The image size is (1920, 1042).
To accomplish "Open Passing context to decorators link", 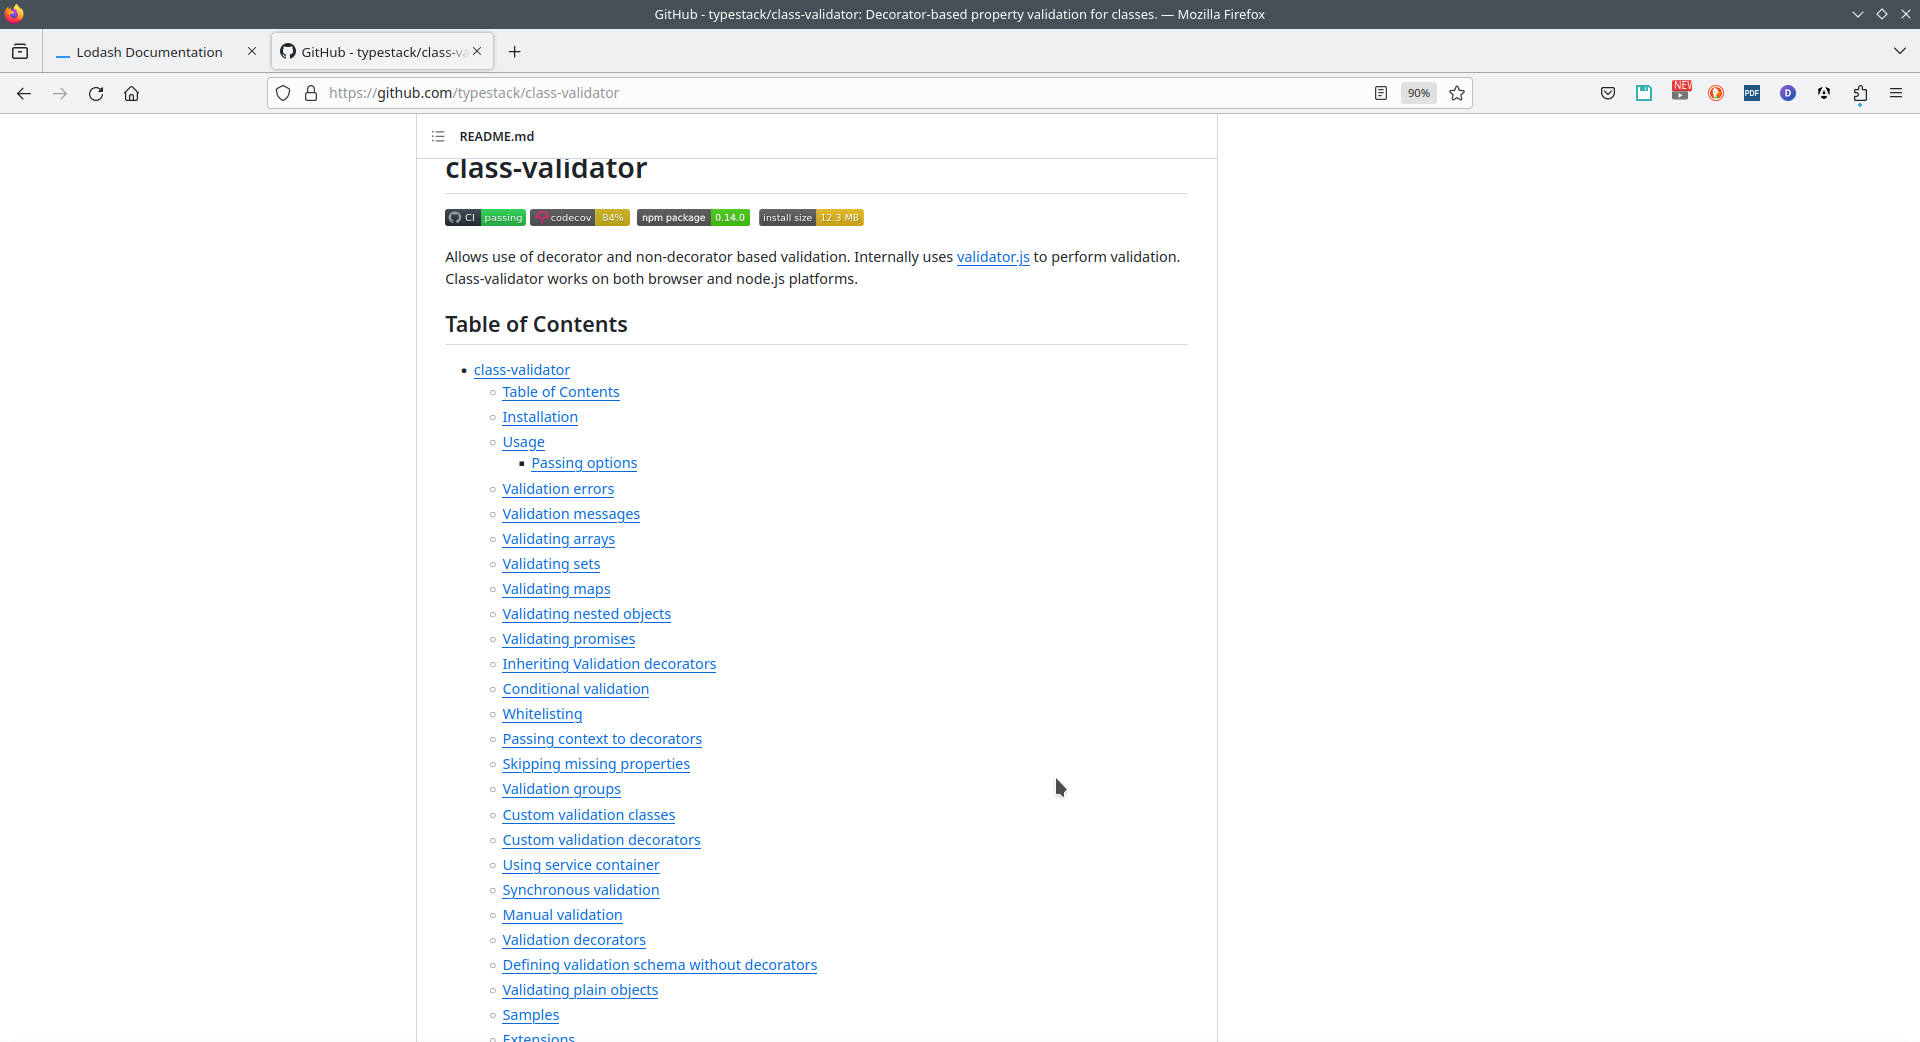I will [x=602, y=739].
